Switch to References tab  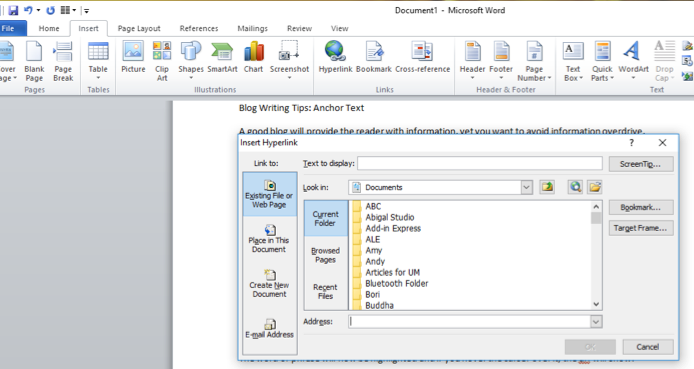tap(199, 28)
